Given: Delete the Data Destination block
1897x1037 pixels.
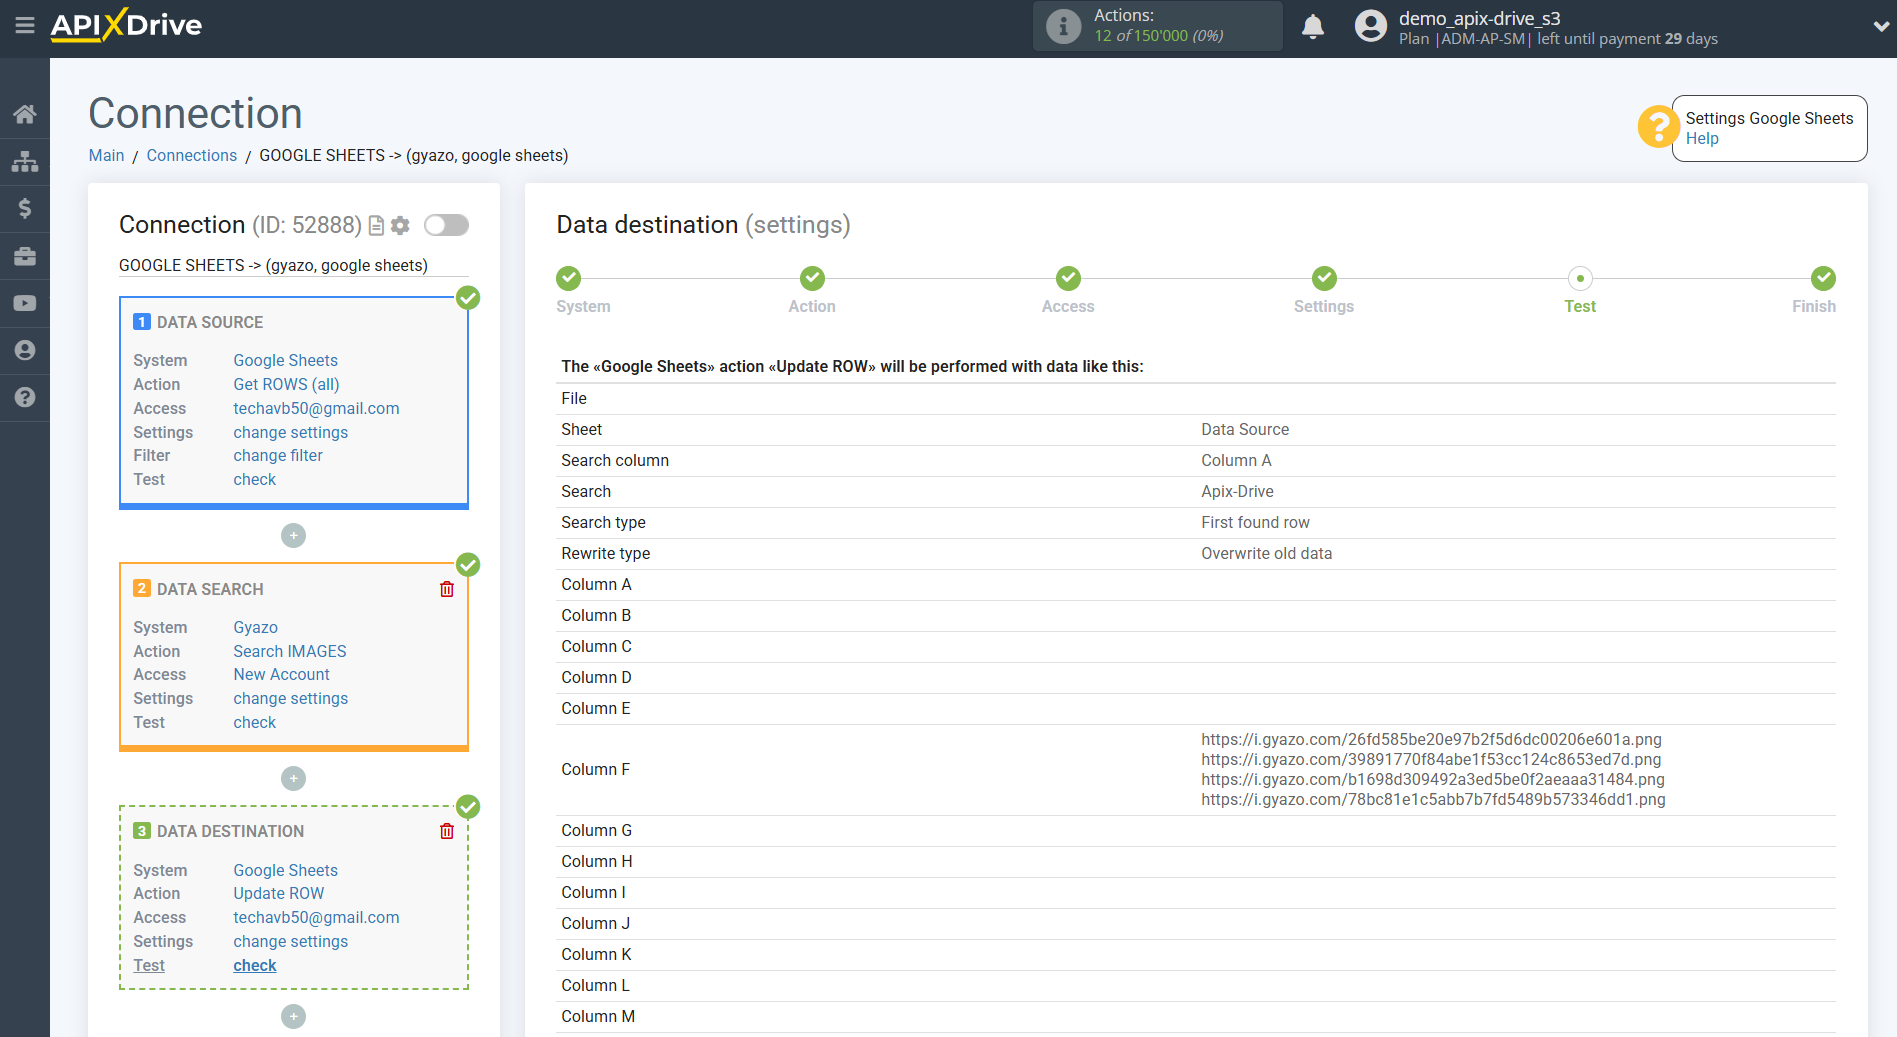Looking at the screenshot, I should tap(447, 831).
